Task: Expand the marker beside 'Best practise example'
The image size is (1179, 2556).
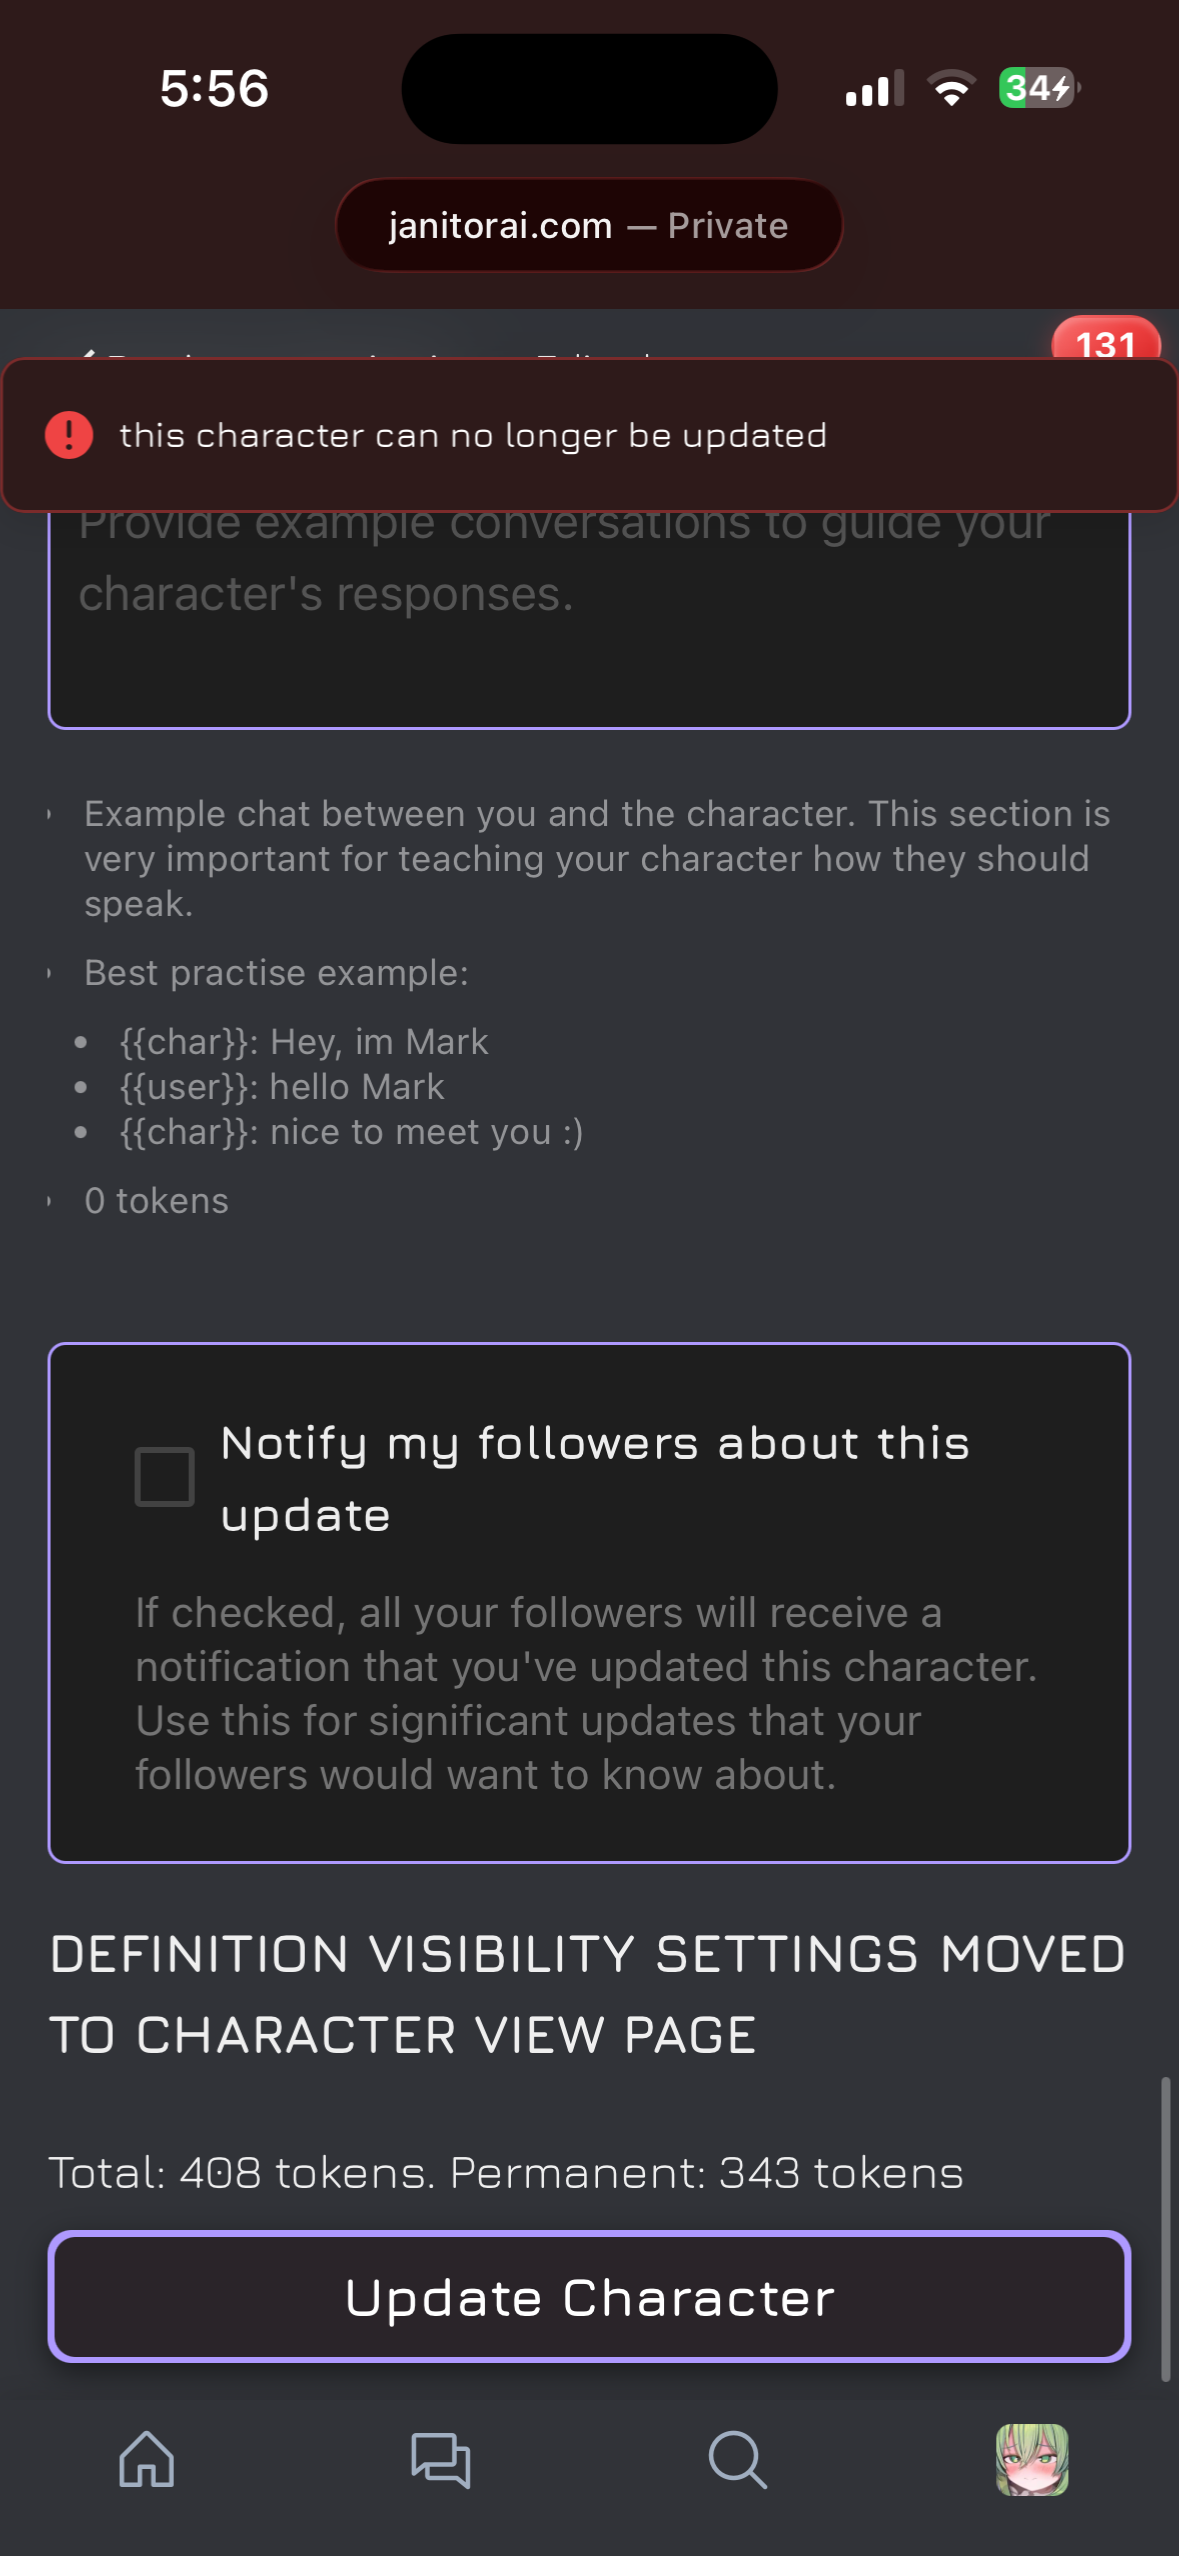Action: coord(49,973)
